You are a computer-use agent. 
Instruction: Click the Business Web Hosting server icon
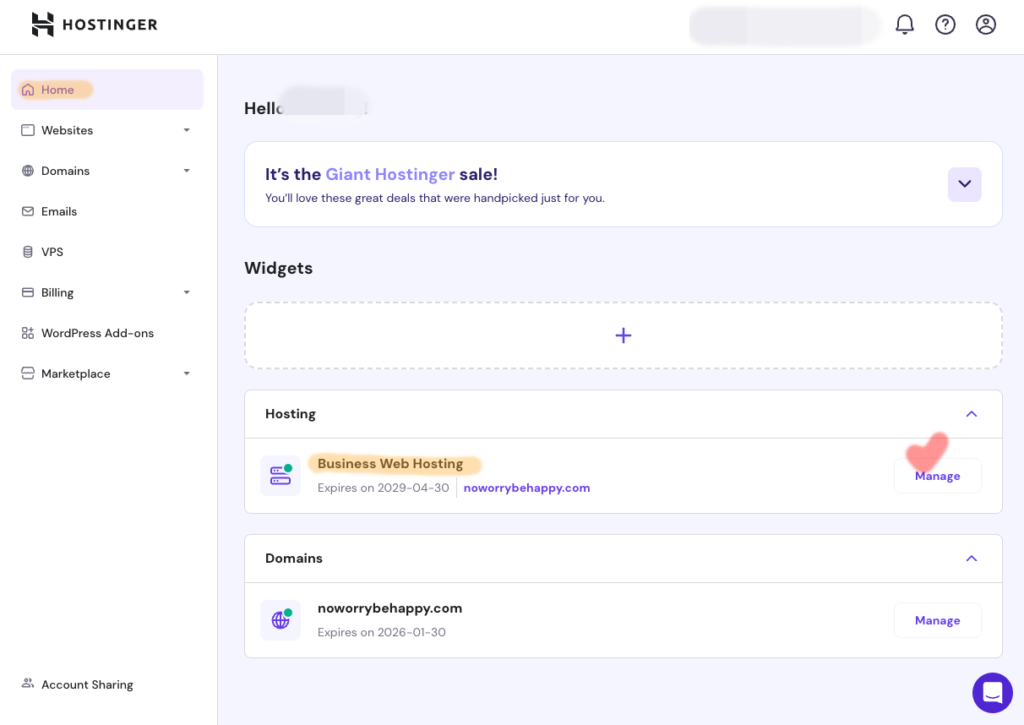(x=280, y=475)
